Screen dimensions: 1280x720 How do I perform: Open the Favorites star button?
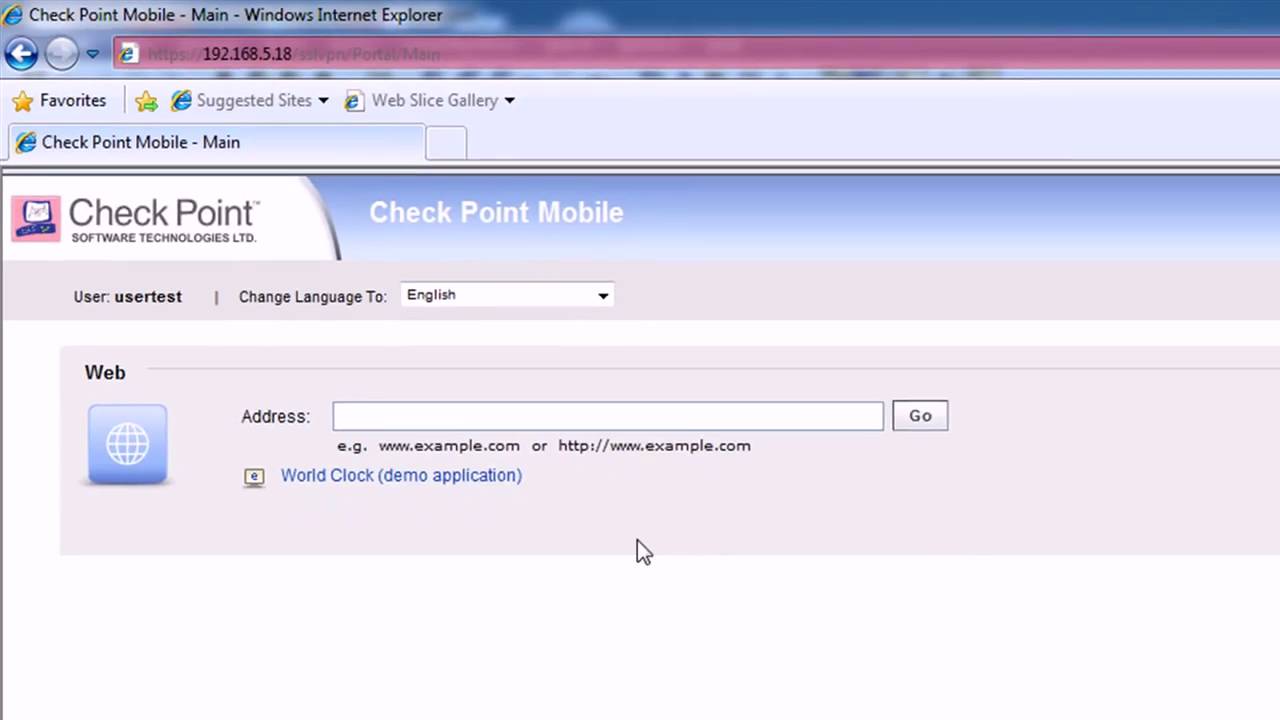pos(58,100)
